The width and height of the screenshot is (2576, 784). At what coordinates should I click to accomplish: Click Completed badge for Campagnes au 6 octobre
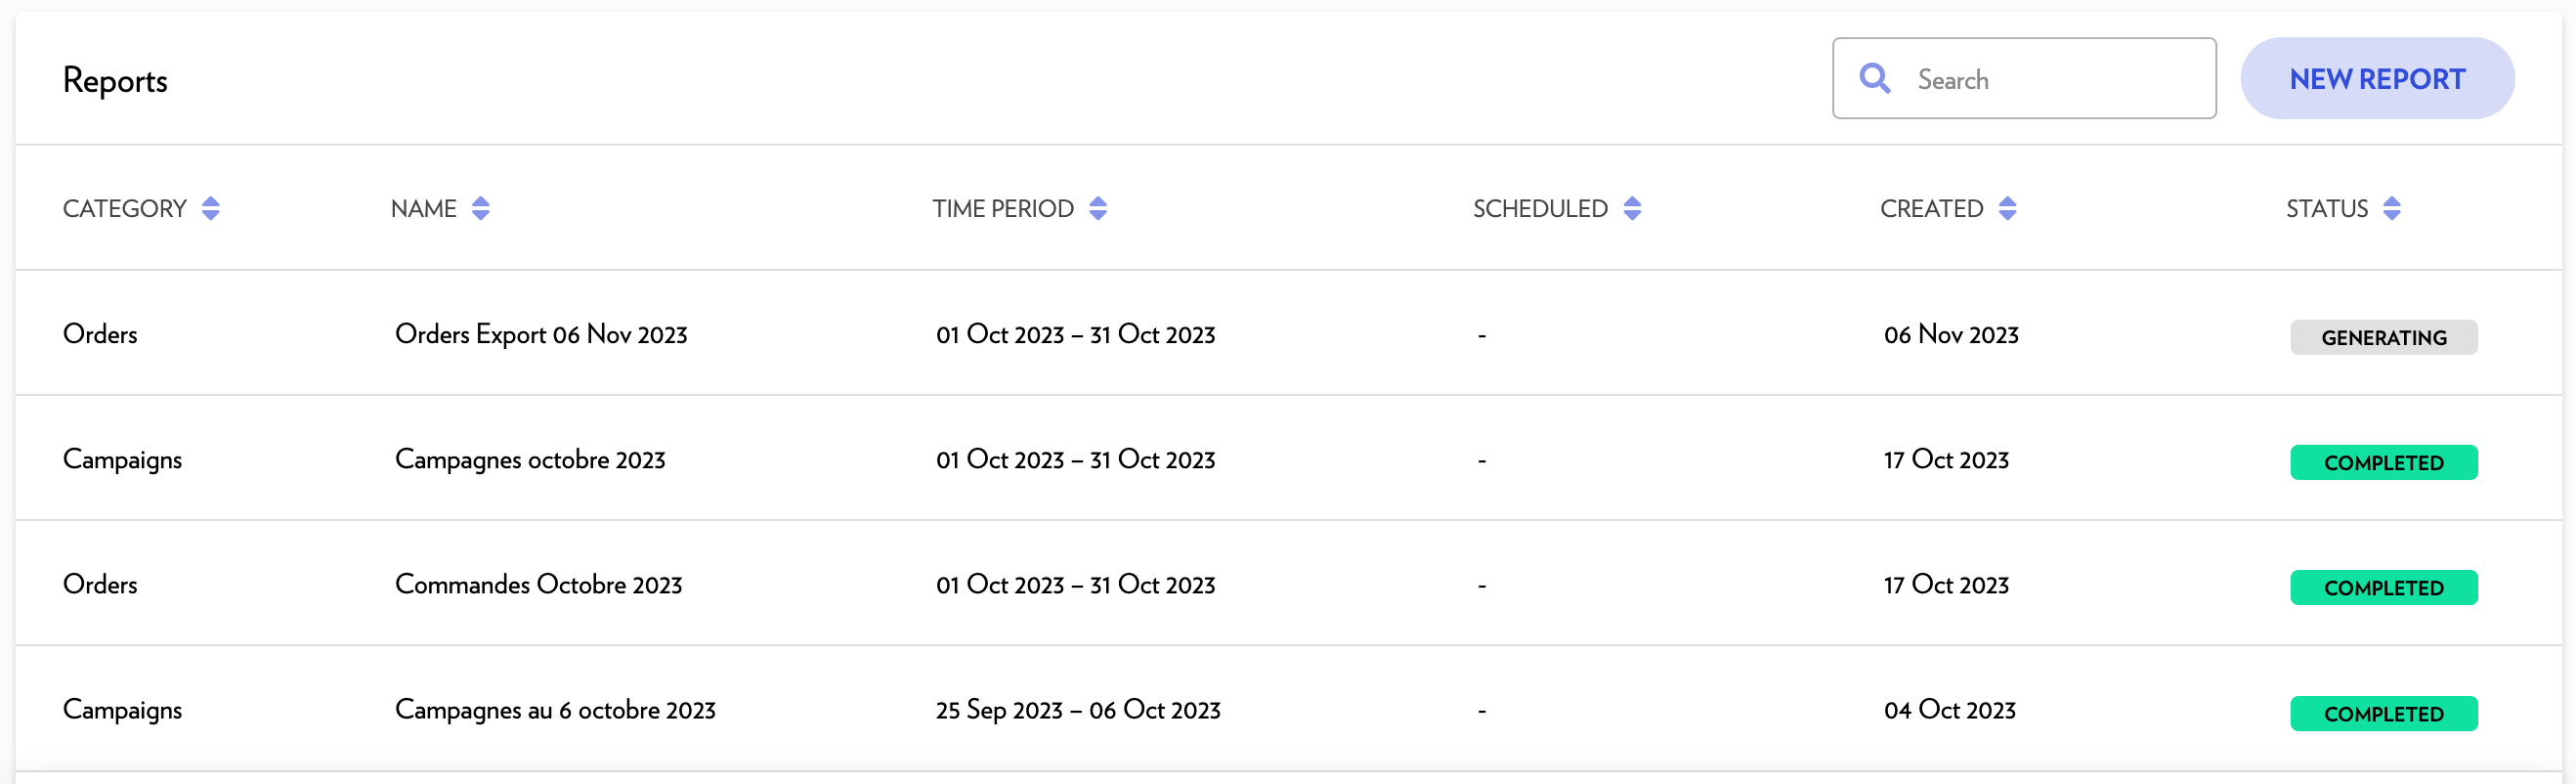[2384, 714]
